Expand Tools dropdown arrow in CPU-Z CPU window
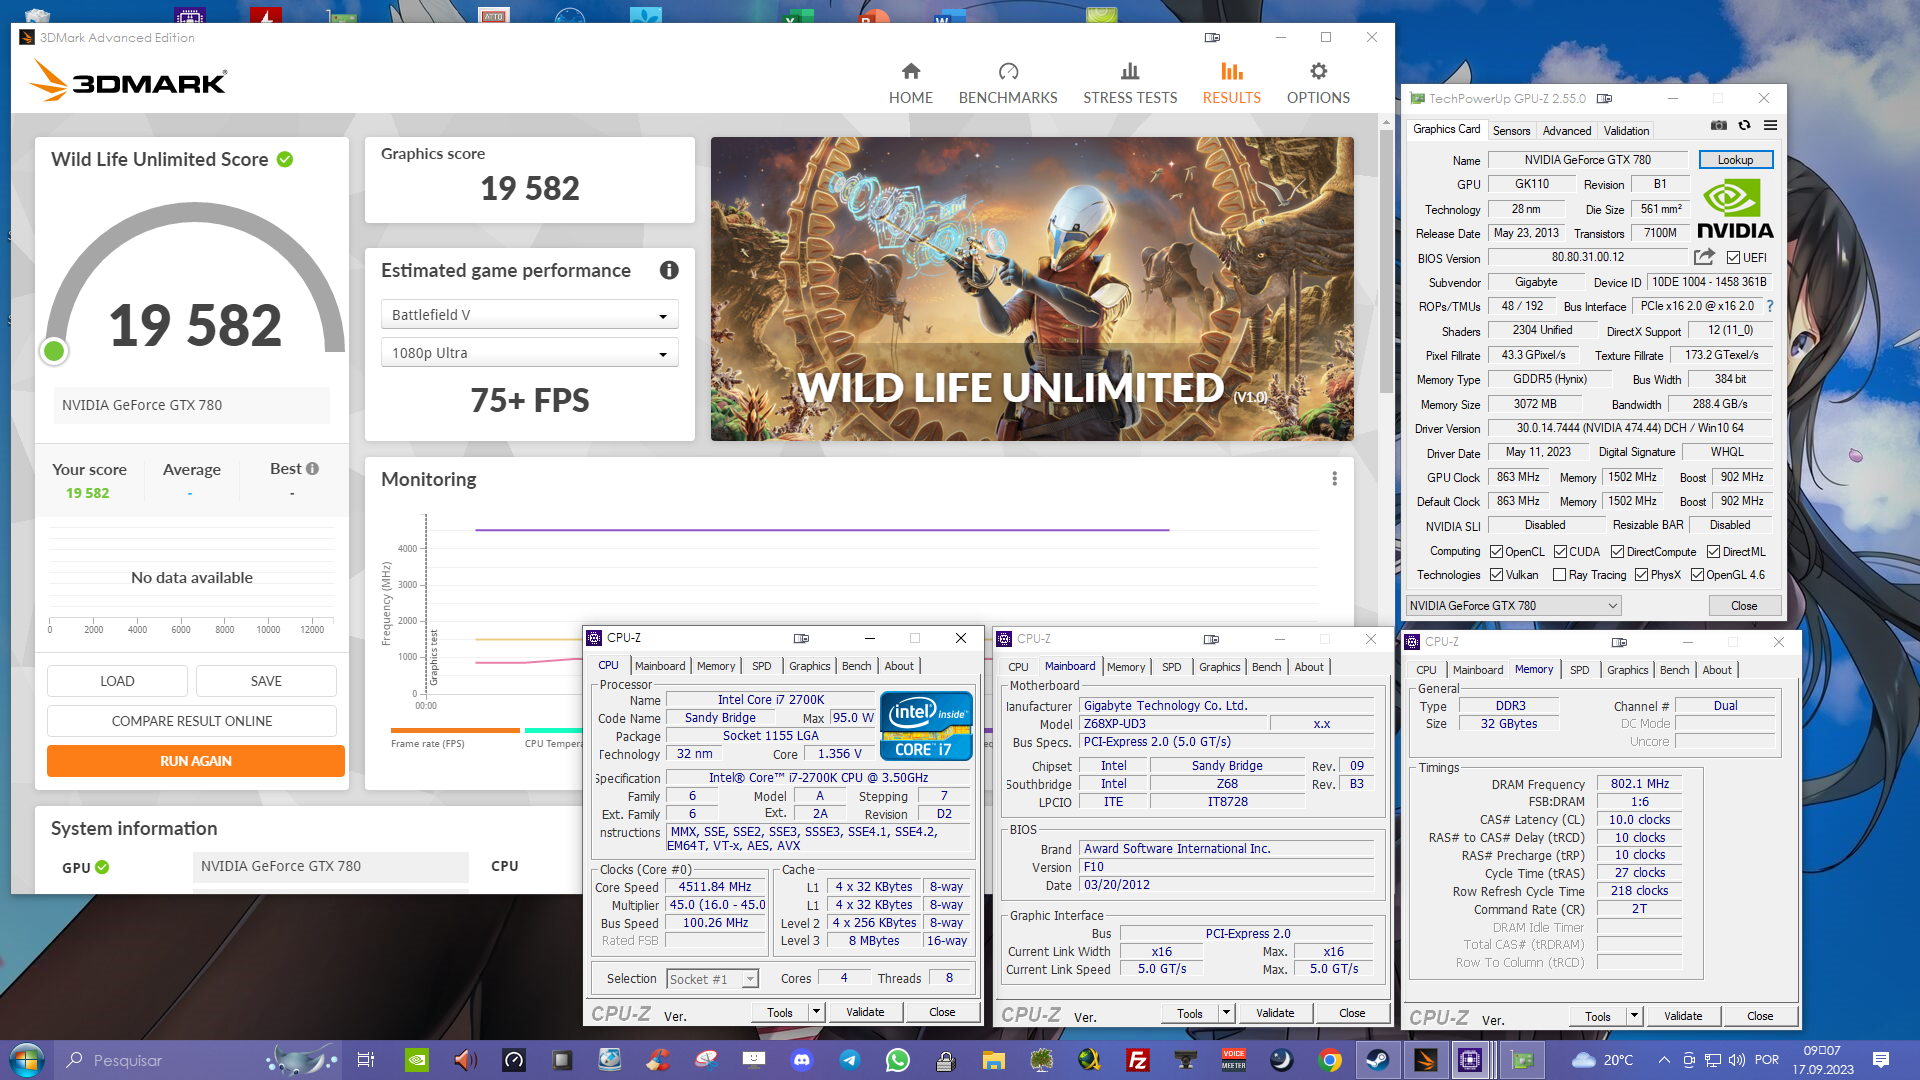 [x=816, y=1011]
